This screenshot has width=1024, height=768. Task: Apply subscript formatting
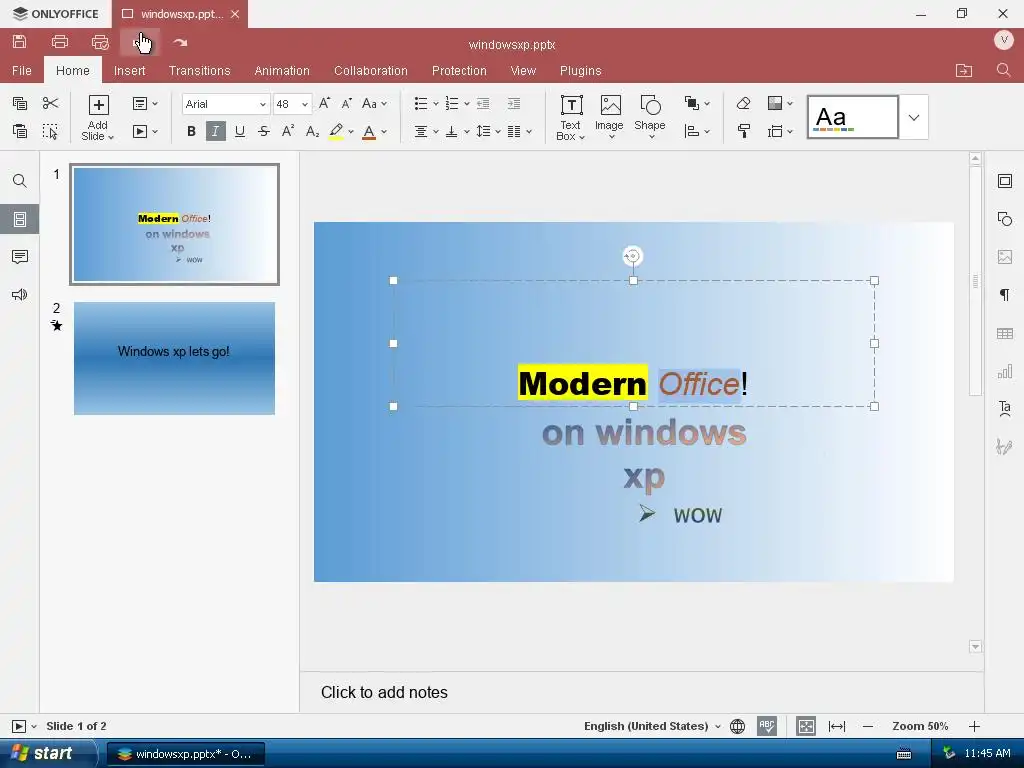[x=312, y=131]
